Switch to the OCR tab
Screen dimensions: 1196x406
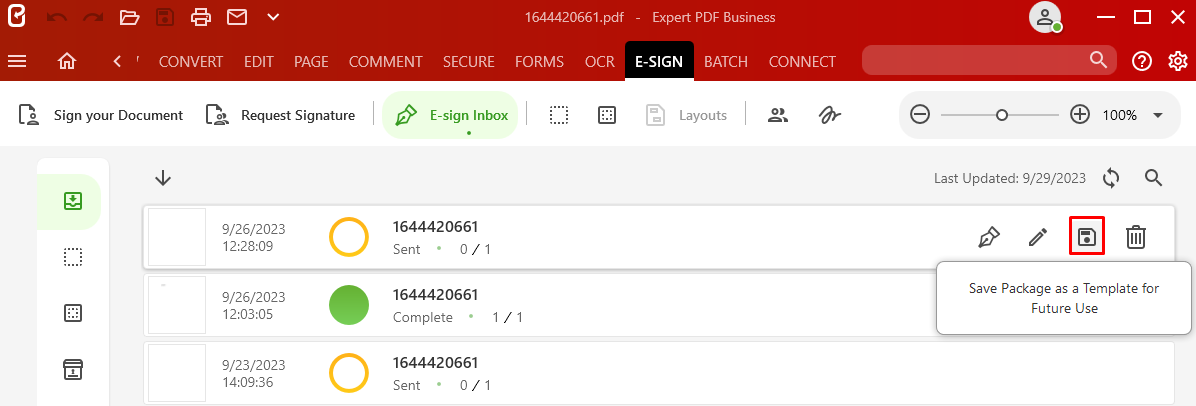tap(600, 62)
